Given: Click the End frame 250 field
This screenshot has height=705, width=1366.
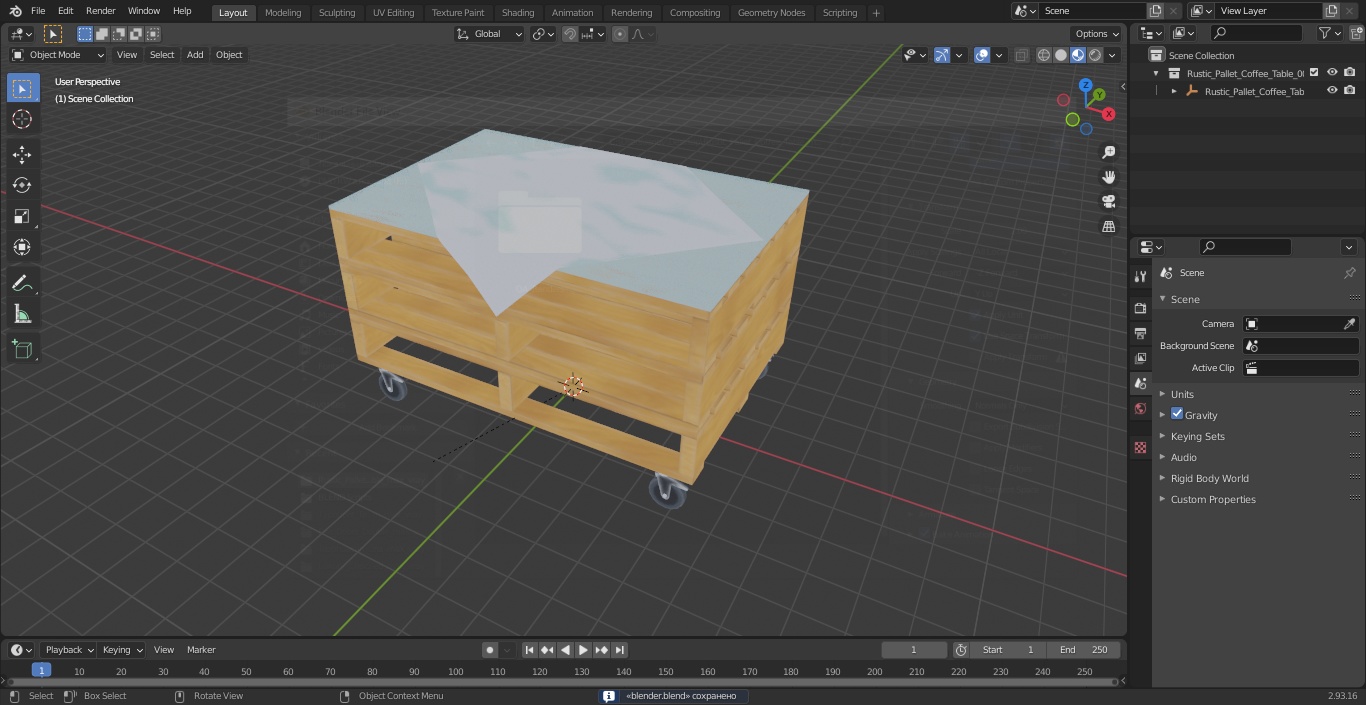Looking at the screenshot, I should click(1084, 650).
